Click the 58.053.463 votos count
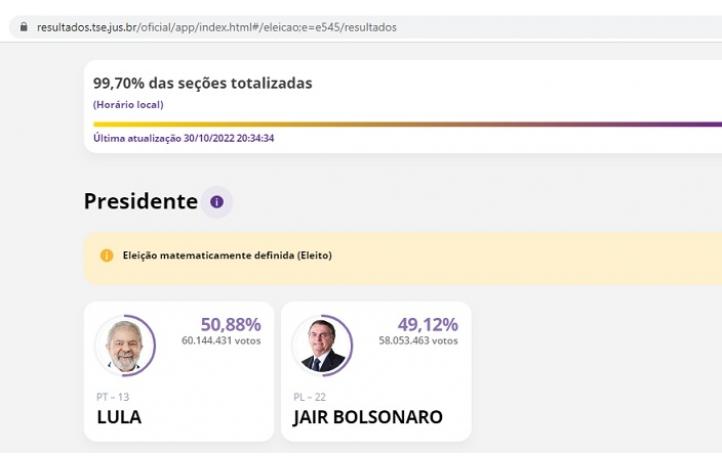The width and height of the screenshot is (722, 466). coord(418,341)
